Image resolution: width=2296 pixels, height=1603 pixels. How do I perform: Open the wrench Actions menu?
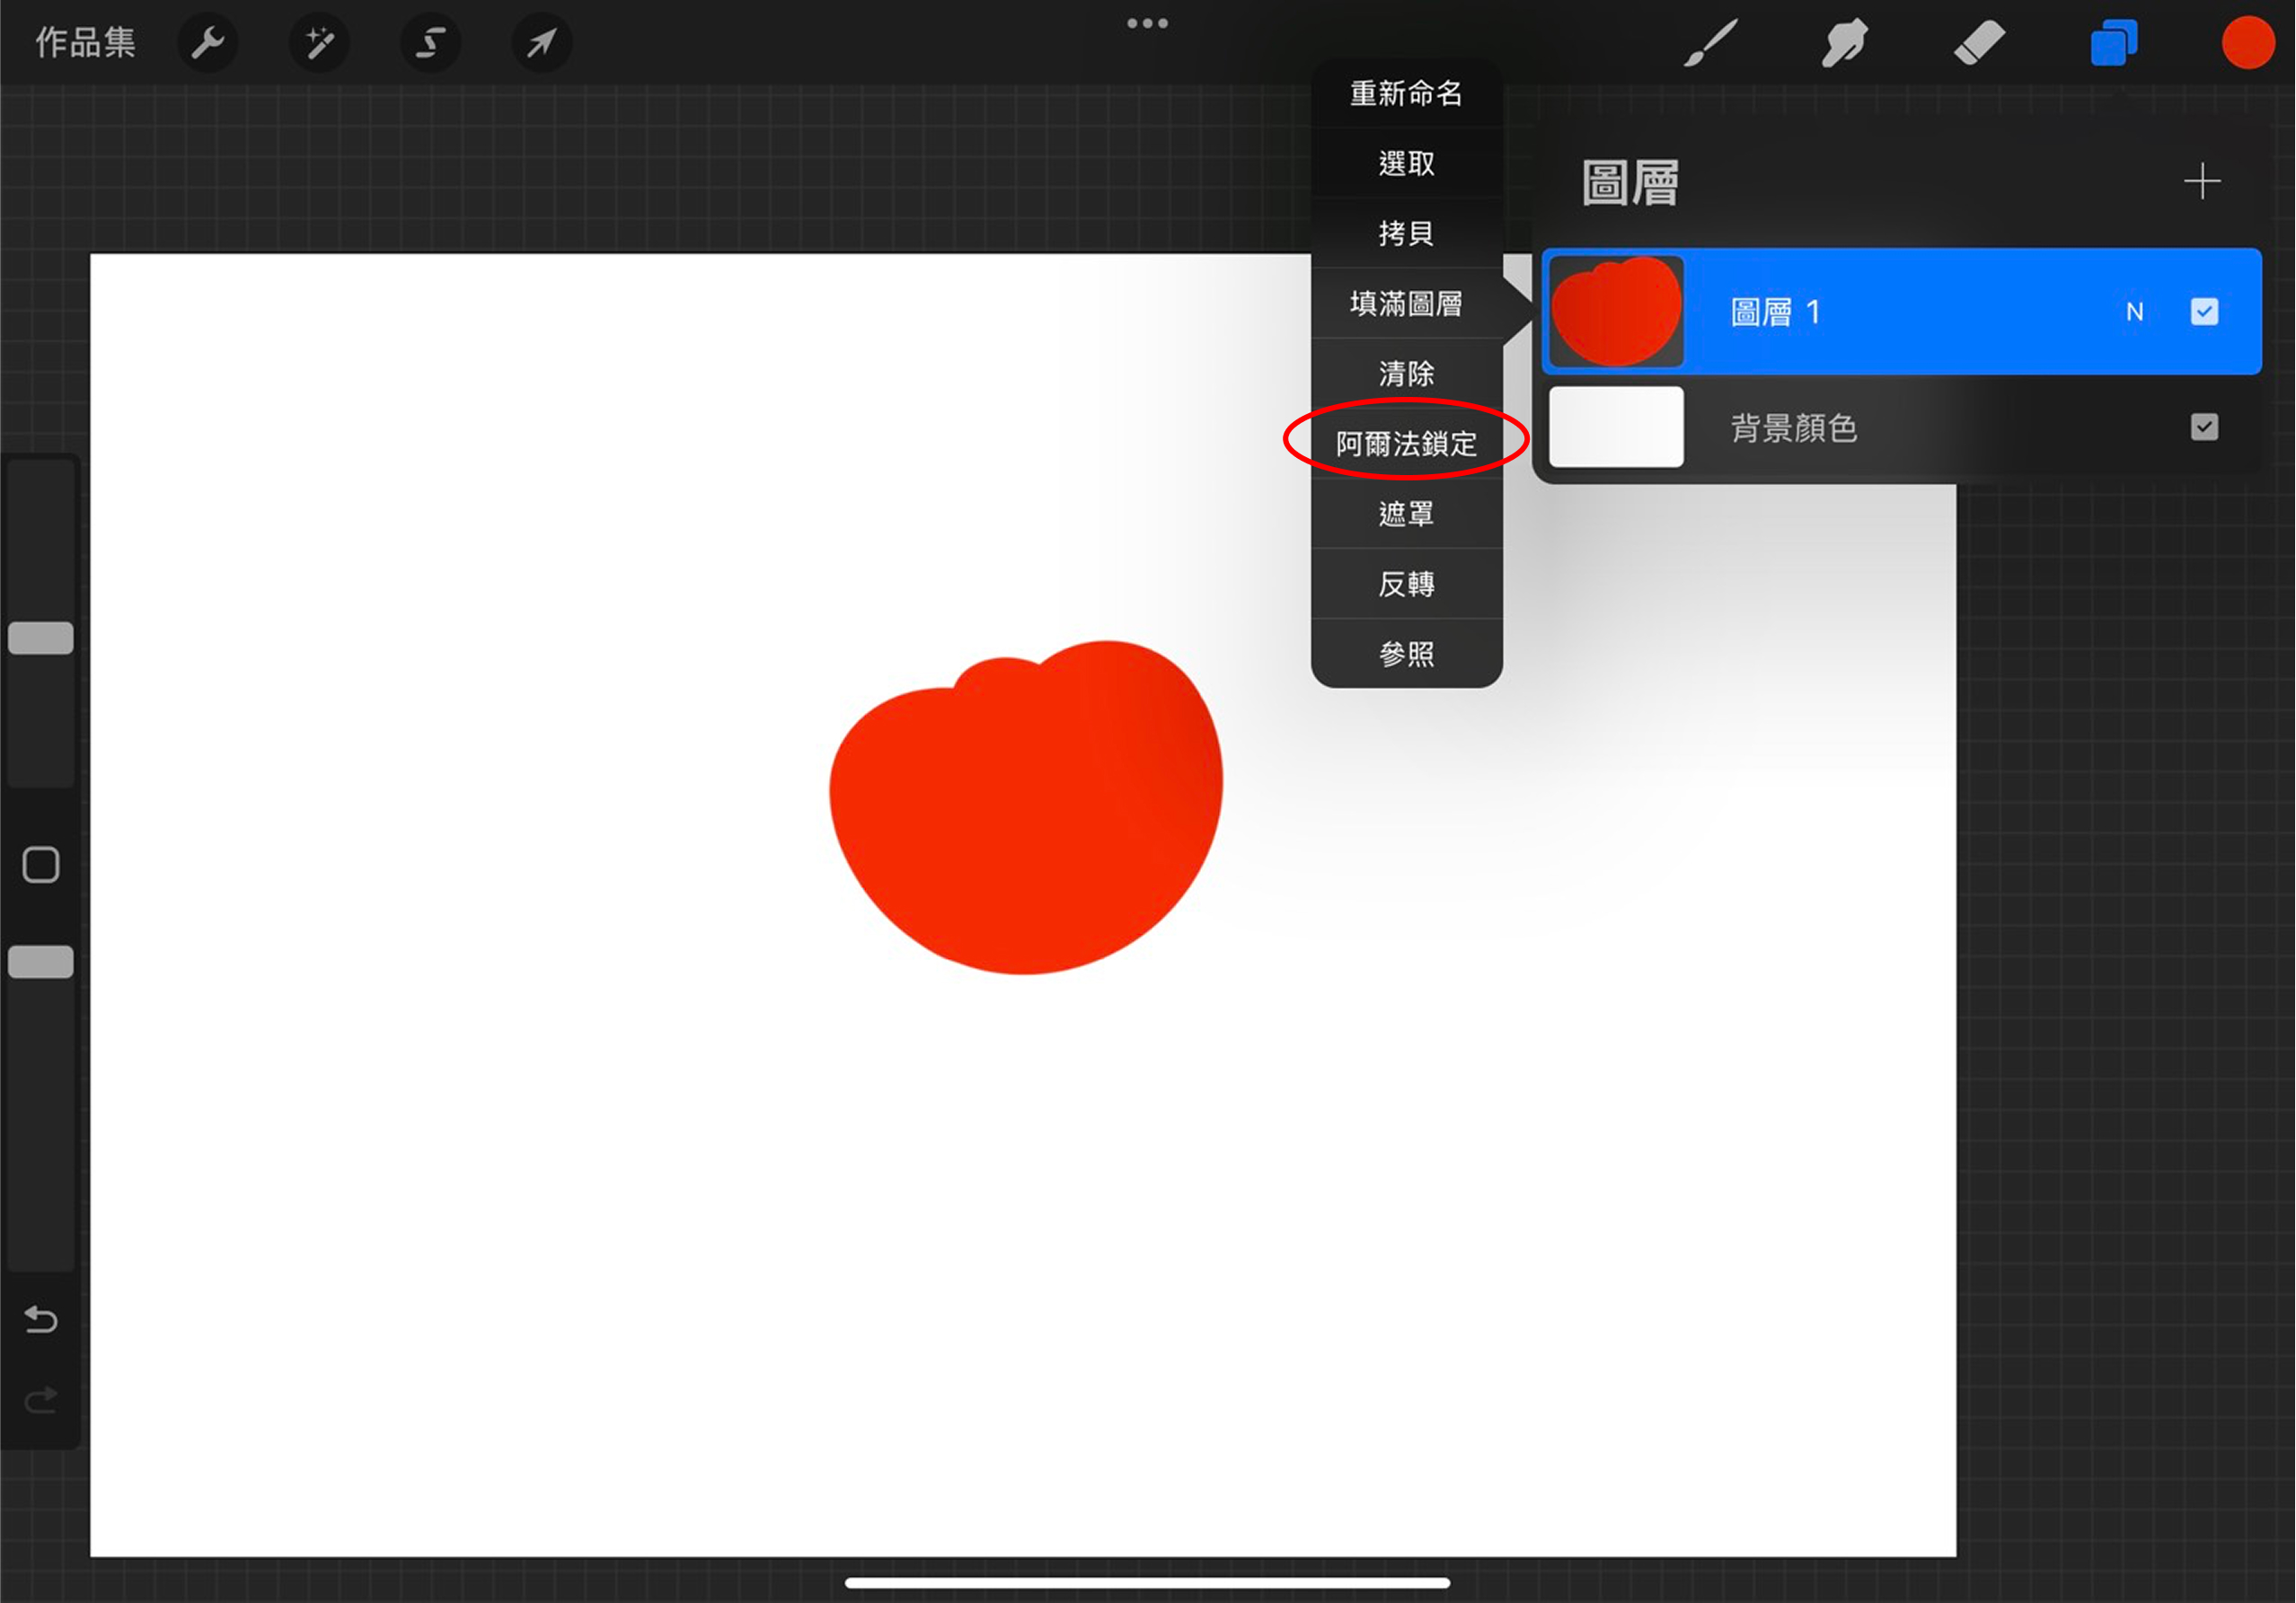click(x=207, y=43)
